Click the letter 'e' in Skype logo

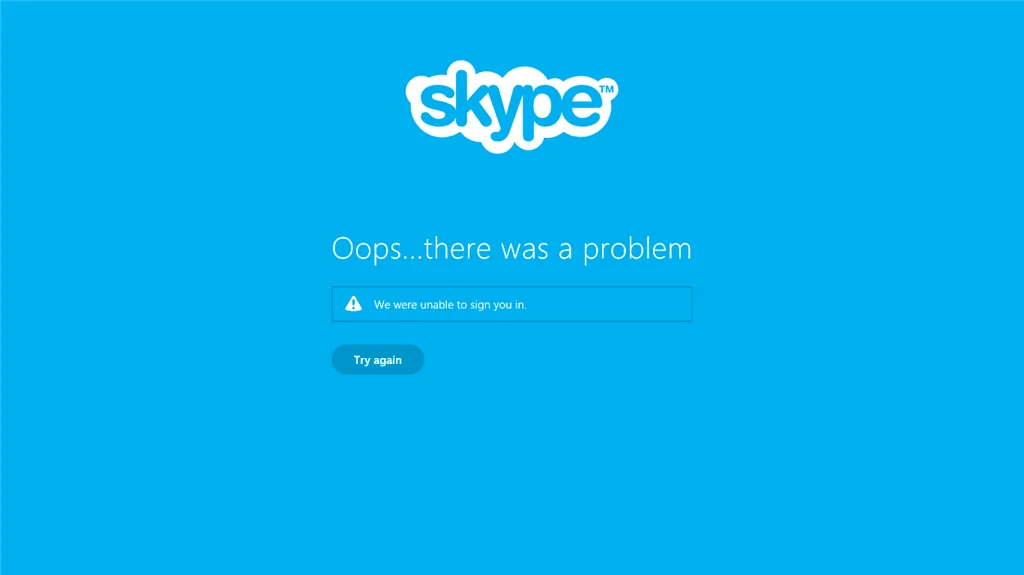point(582,105)
